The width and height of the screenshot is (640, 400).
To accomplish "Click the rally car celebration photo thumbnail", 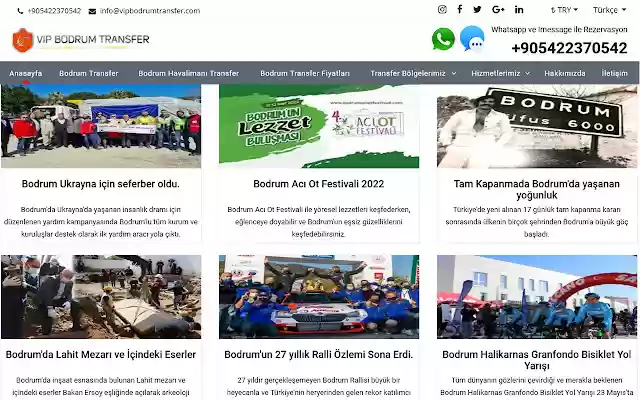I will pyautogui.click(x=319, y=297).
